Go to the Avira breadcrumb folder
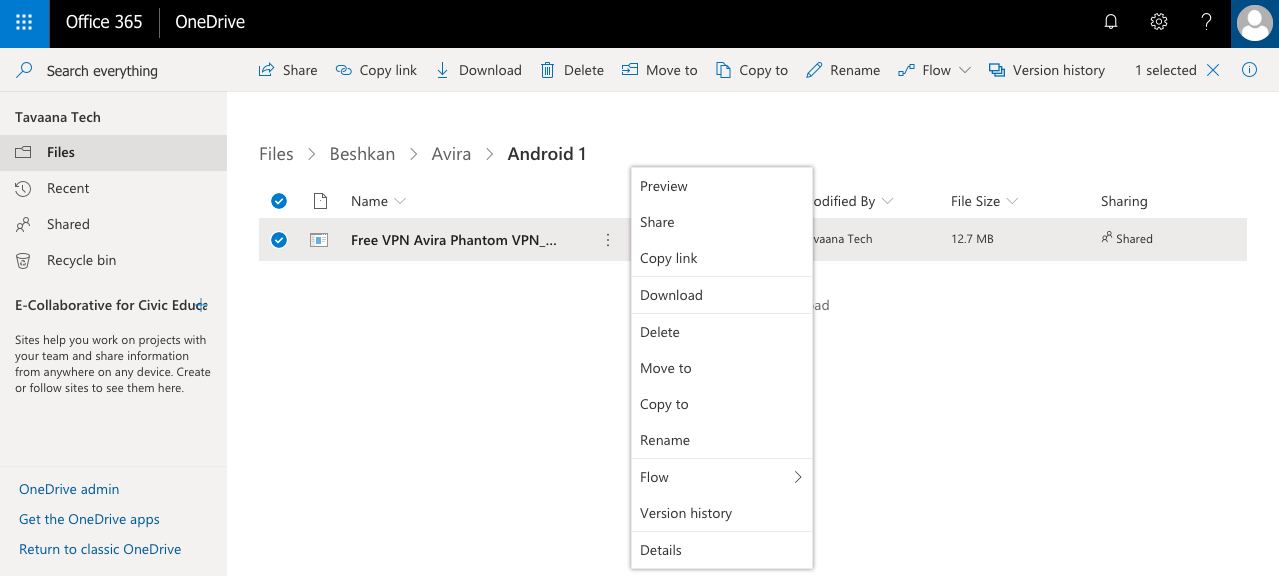1279x576 pixels. (451, 154)
